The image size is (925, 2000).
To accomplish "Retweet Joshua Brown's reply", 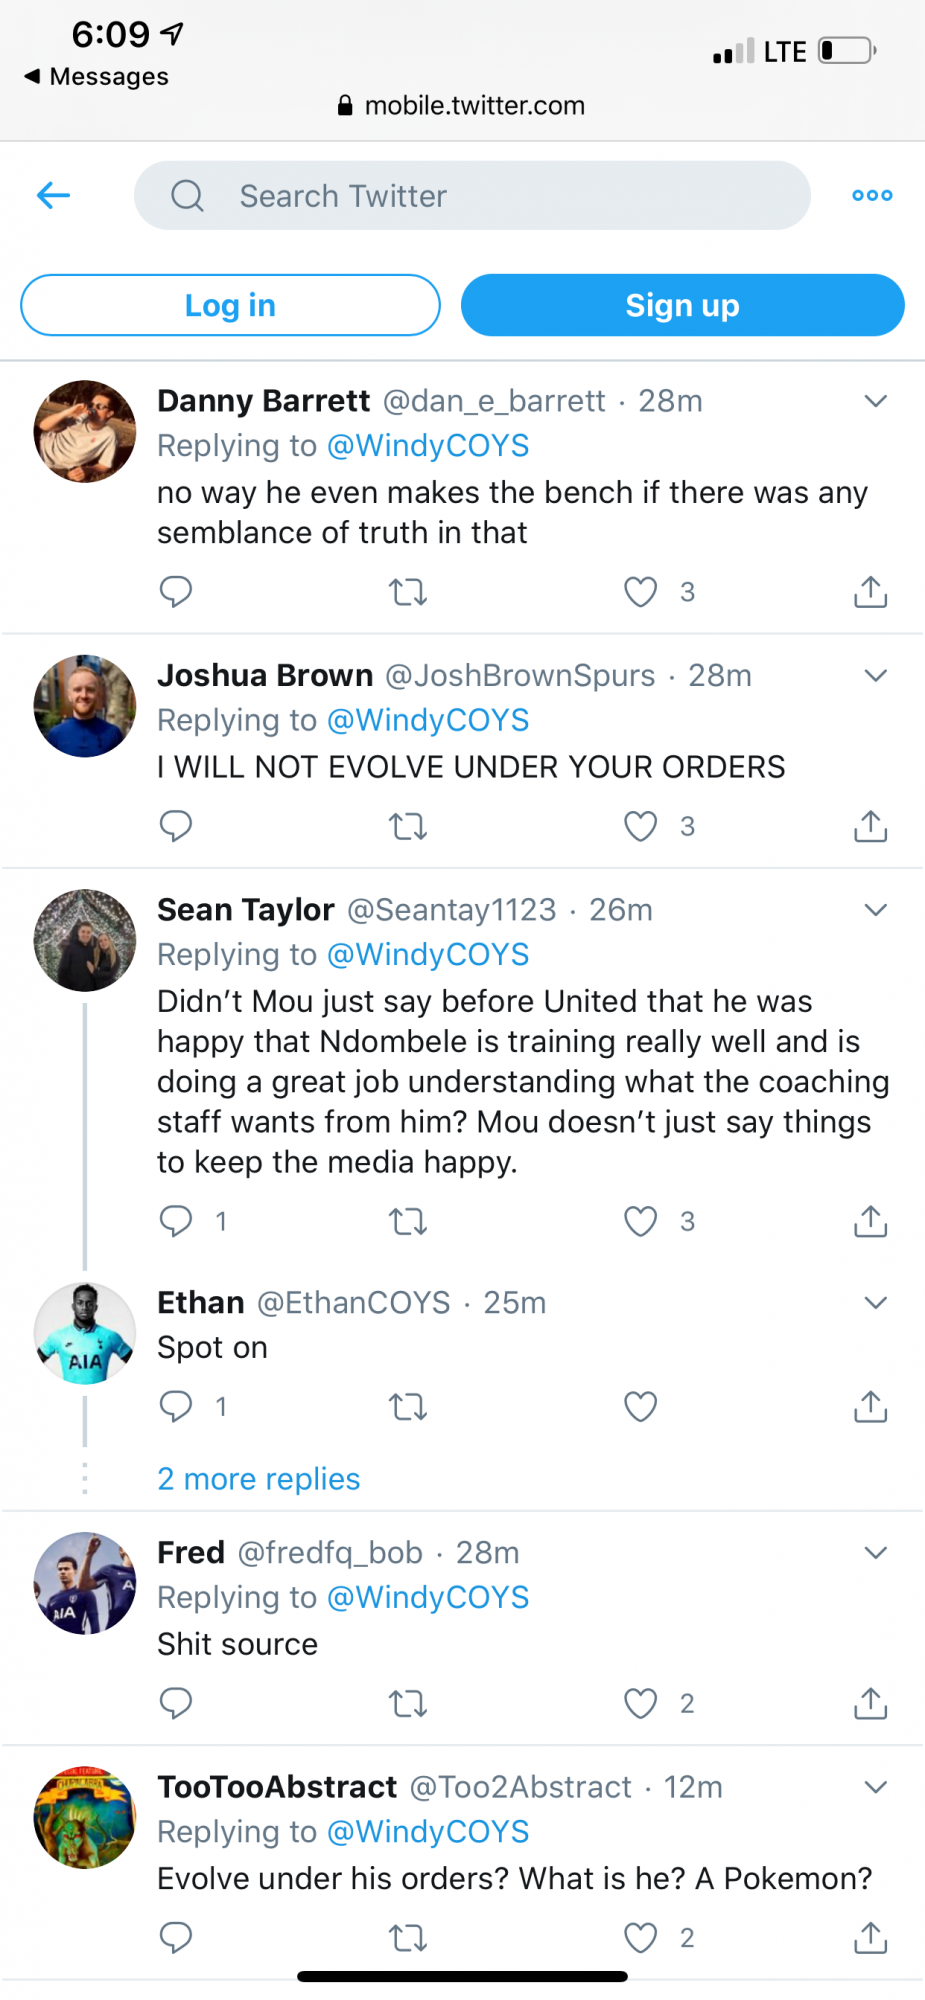I will [408, 827].
